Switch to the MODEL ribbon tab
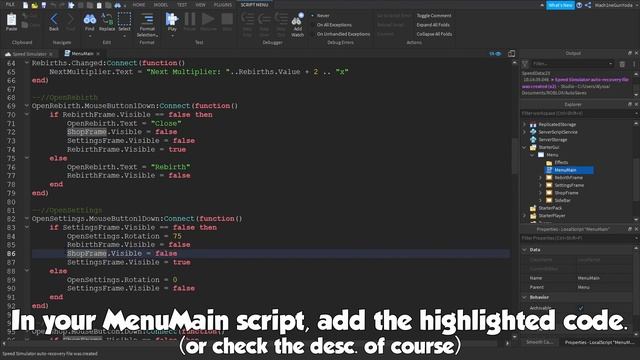This screenshot has height=360, width=640. pos(160,5)
